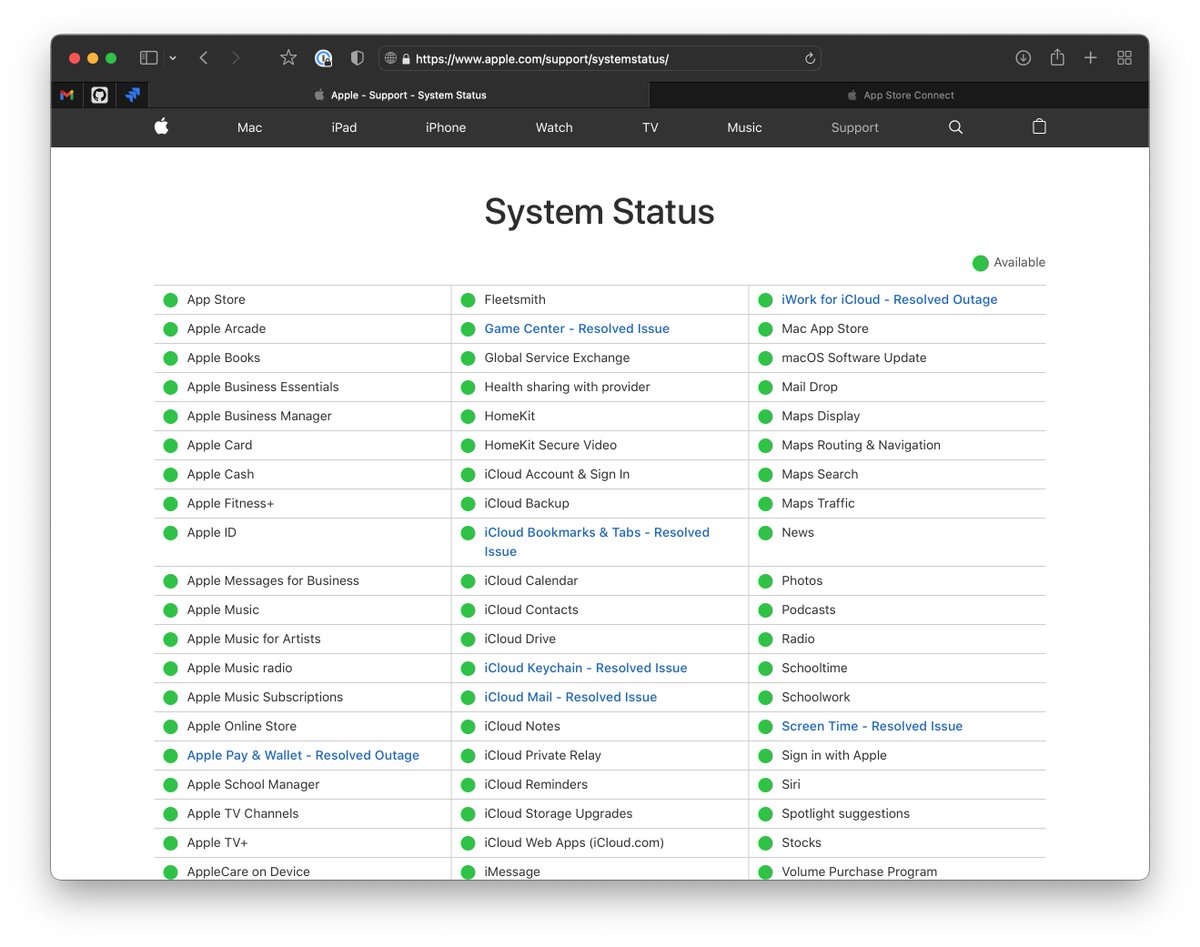Click the green status dot beside Podcasts
The image size is (1200, 947).
765,609
